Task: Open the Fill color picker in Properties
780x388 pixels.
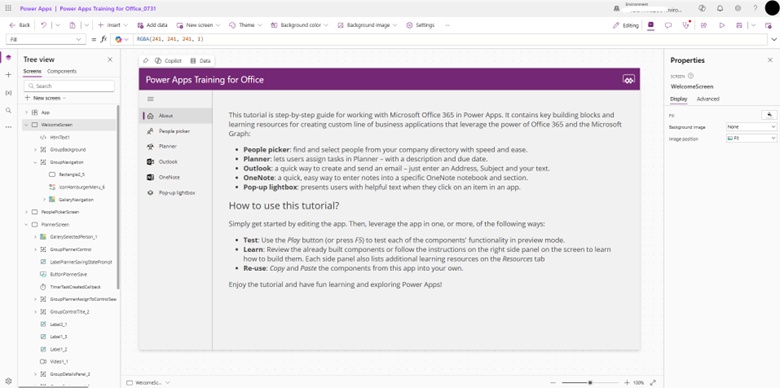Action: [769, 115]
